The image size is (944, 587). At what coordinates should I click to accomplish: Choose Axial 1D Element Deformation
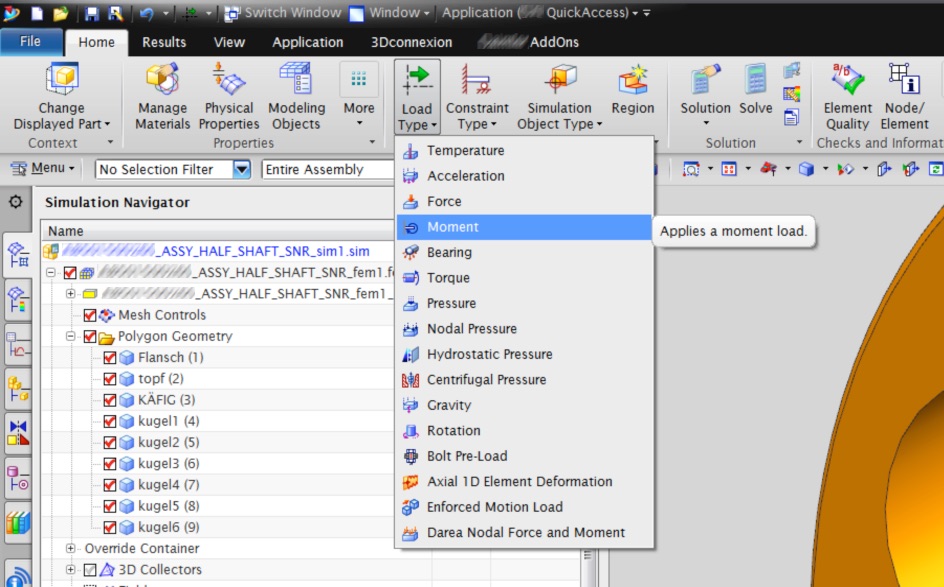coord(524,482)
